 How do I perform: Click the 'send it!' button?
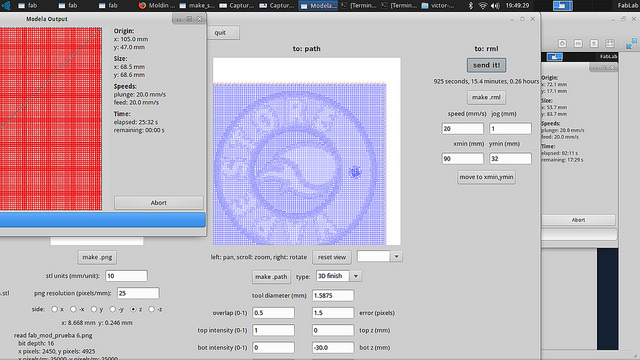486,65
